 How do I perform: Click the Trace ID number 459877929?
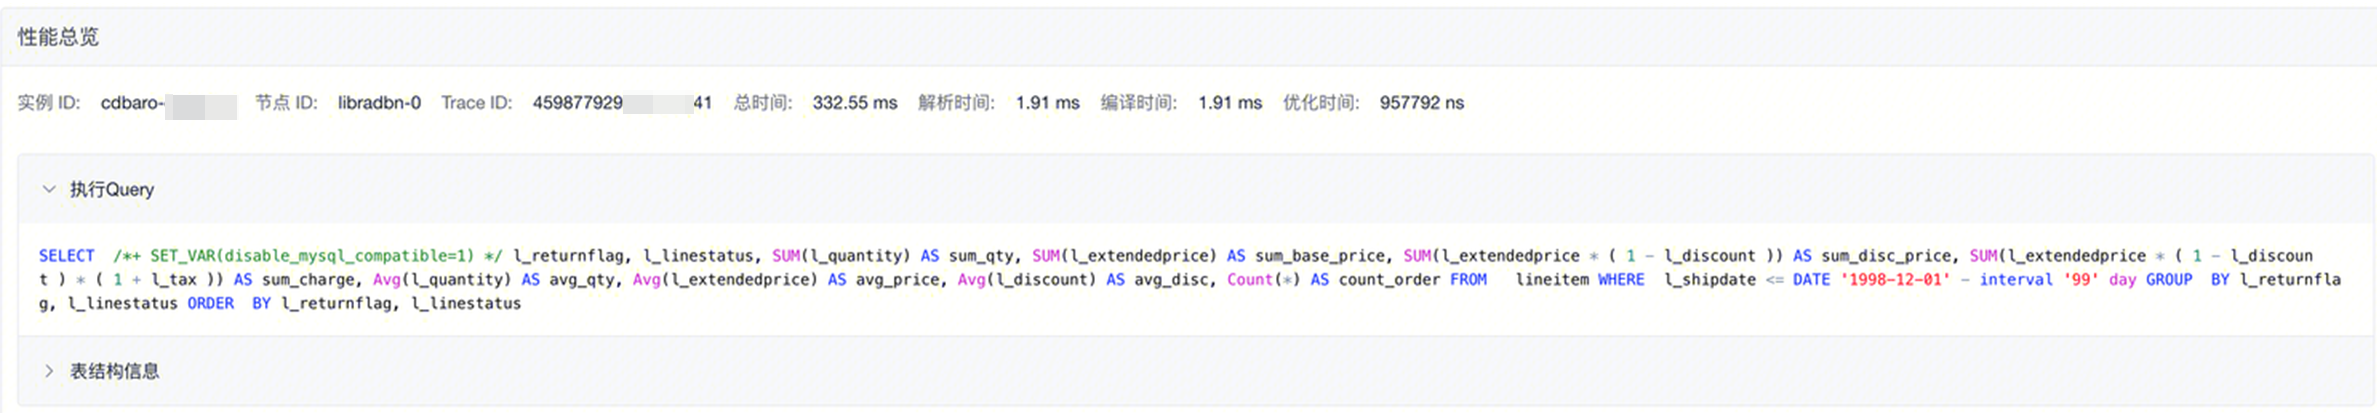577,103
